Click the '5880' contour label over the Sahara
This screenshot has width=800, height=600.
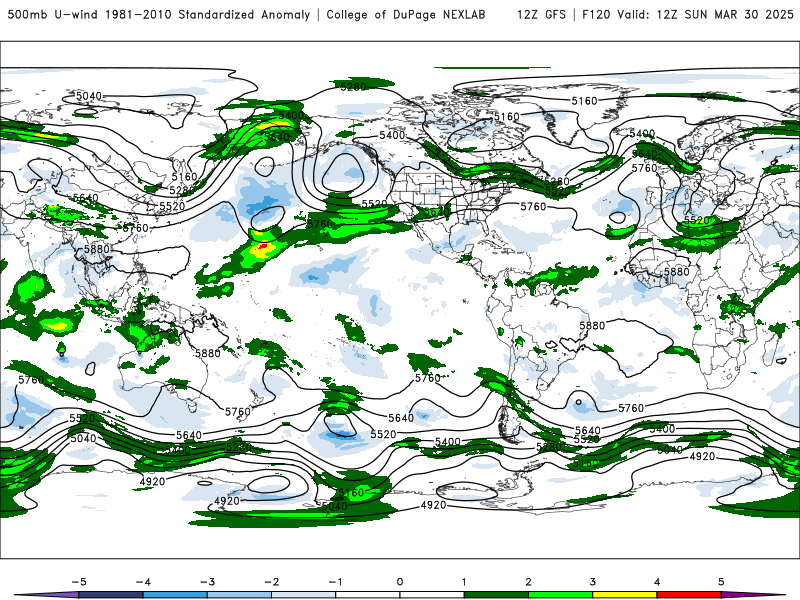tap(677, 272)
